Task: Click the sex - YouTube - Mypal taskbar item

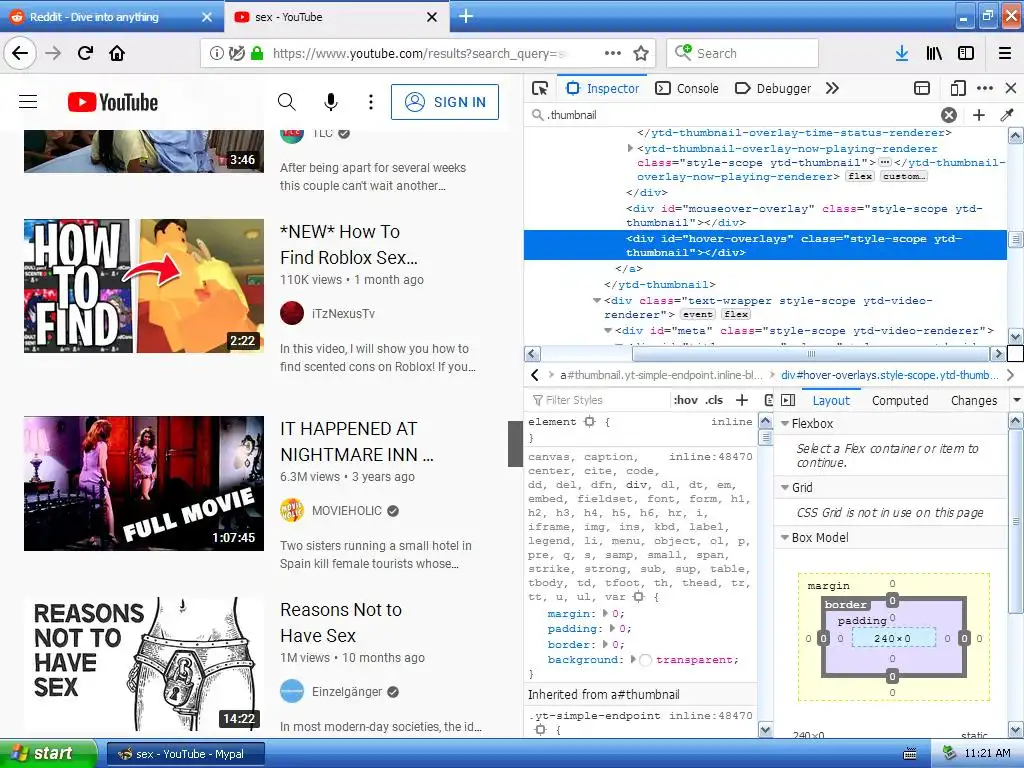Action: click(186, 754)
